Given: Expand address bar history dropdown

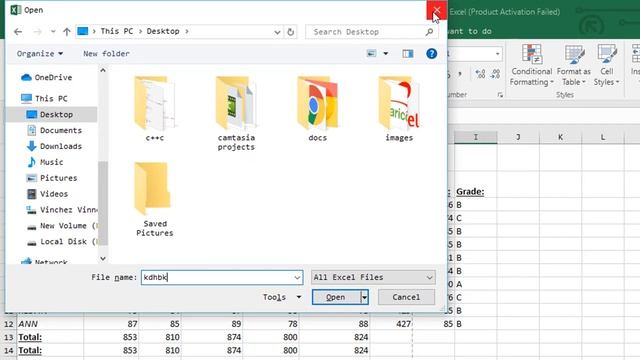Looking at the screenshot, I should click(277, 32).
